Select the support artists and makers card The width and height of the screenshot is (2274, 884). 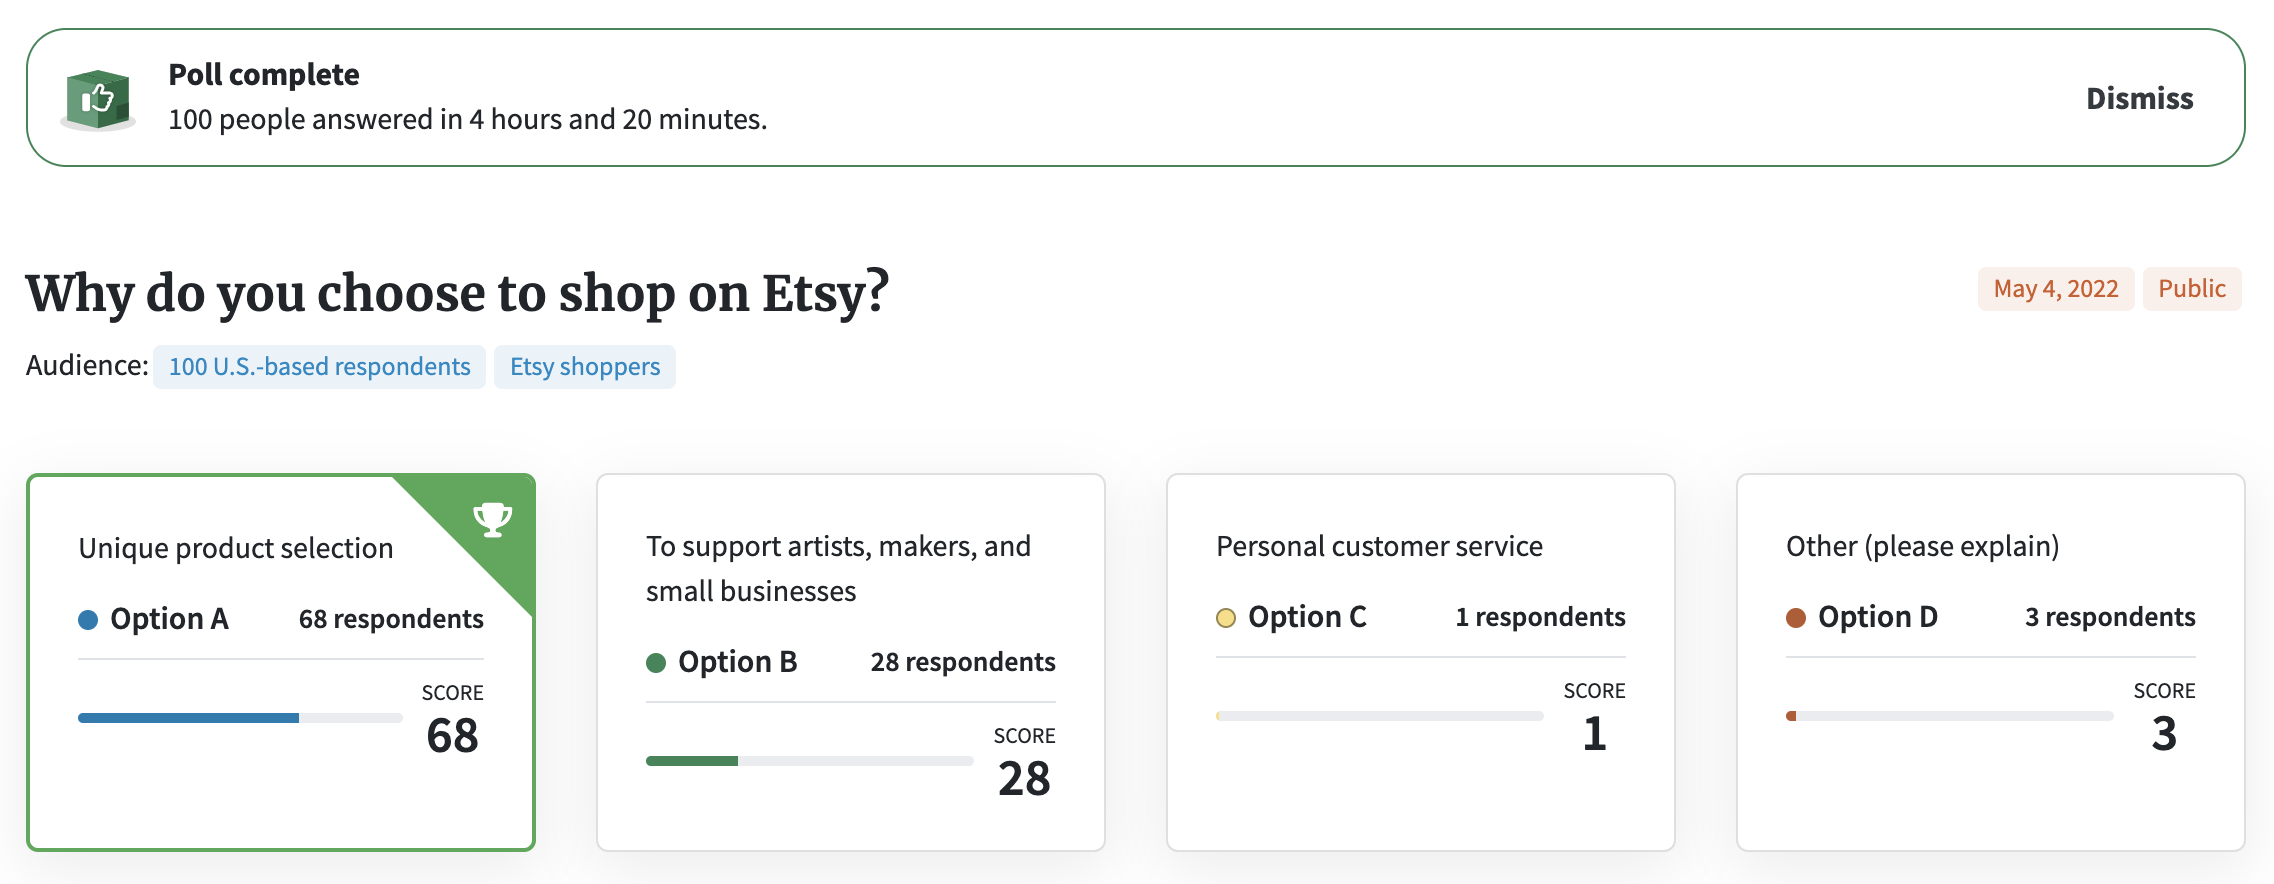pyautogui.click(x=851, y=662)
